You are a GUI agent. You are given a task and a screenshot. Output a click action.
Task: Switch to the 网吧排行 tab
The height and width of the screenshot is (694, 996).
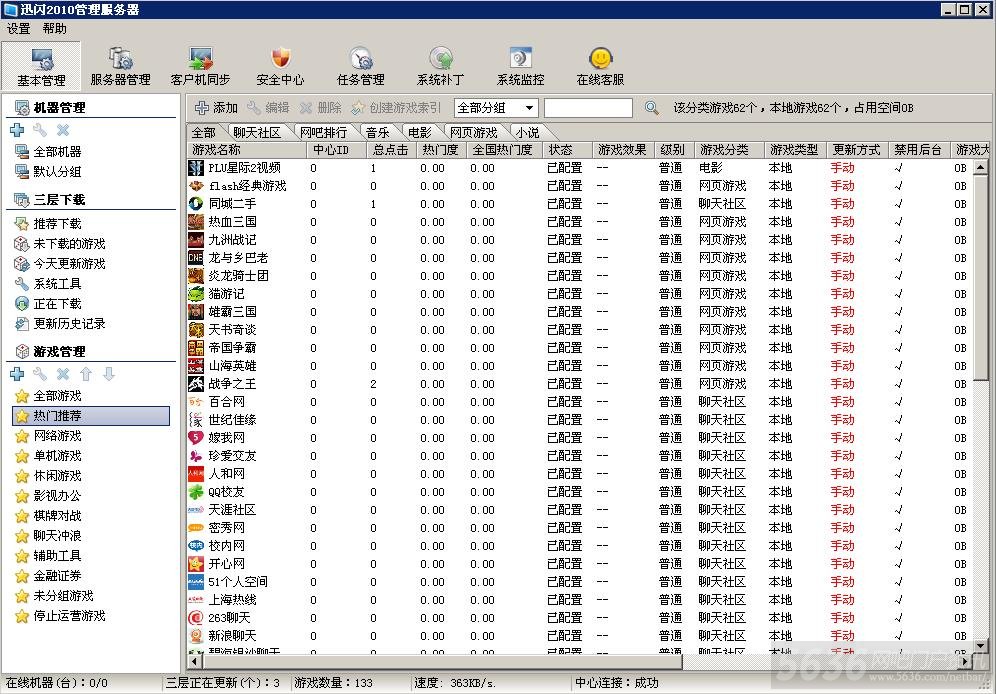323,132
